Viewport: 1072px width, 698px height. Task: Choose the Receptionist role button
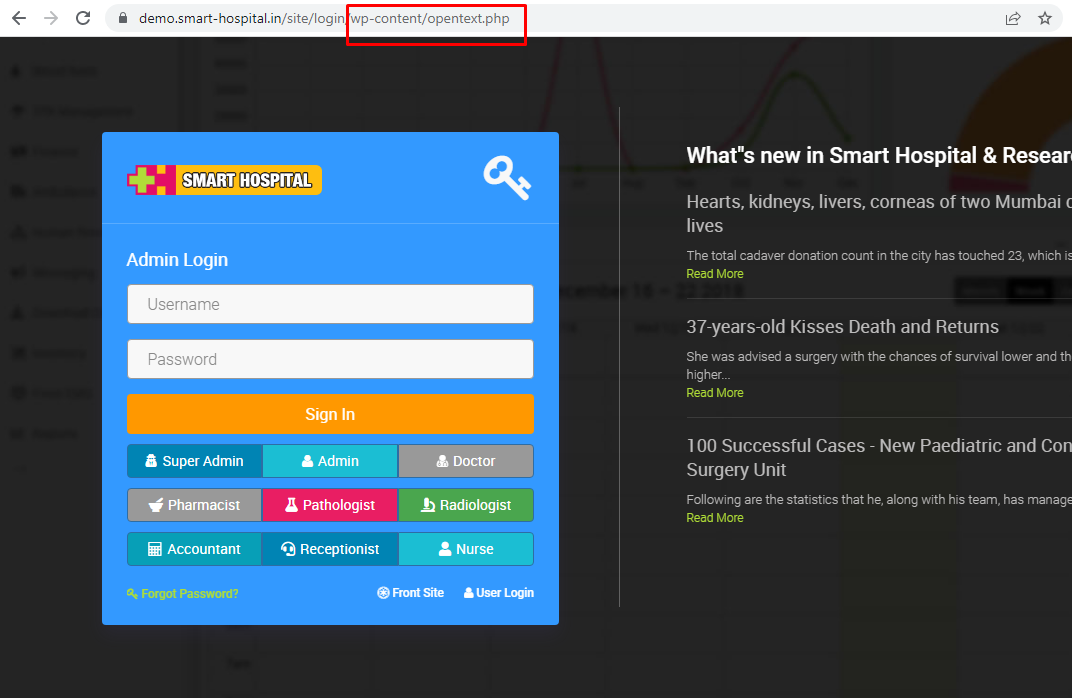point(330,549)
